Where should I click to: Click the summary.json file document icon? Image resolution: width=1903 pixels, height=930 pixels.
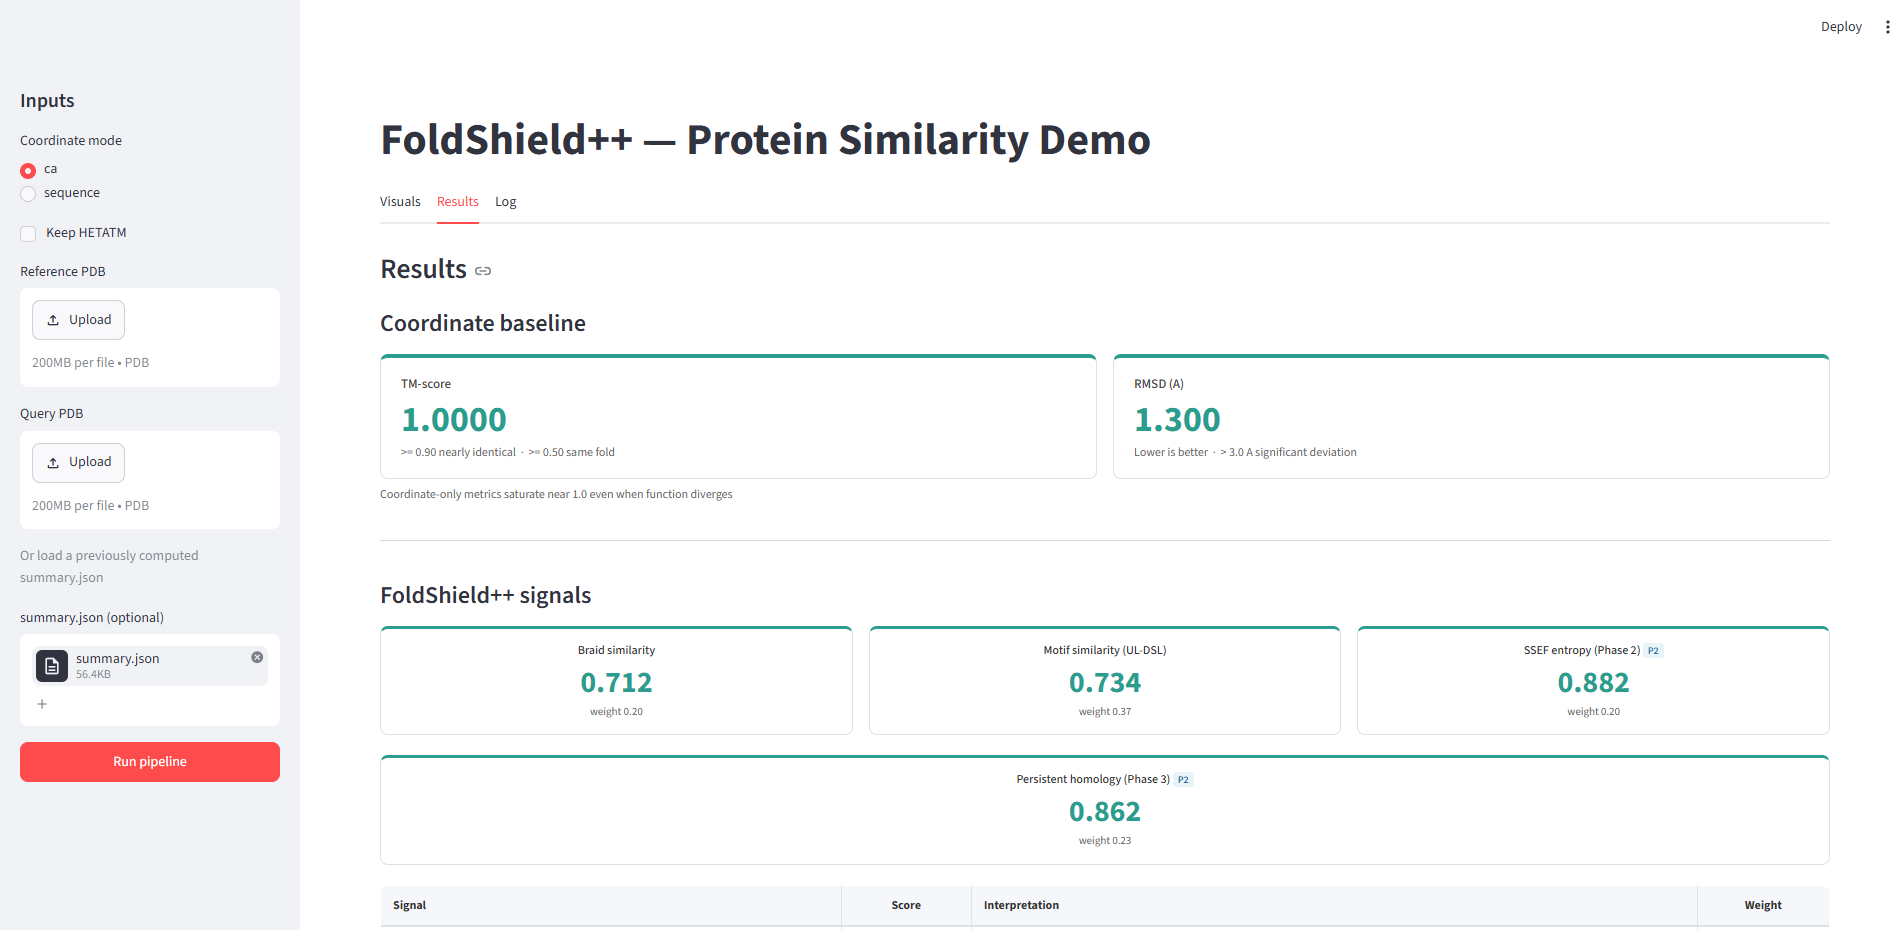52,666
